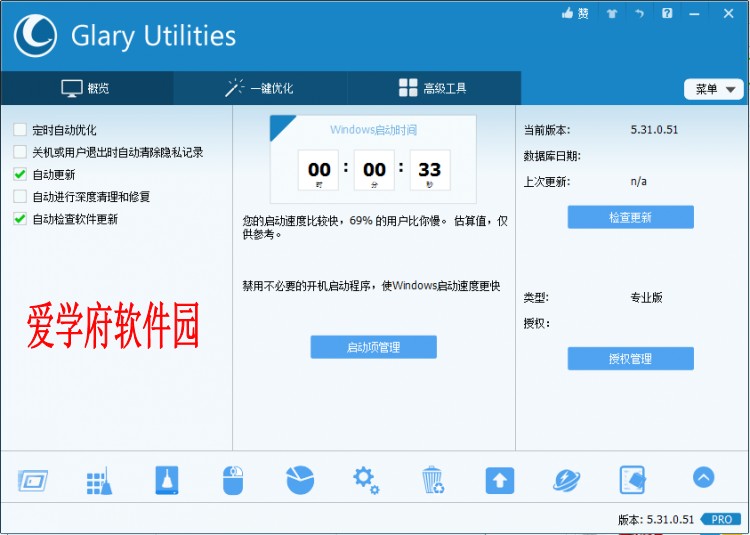Click the 版本: 5.31.0.51 status bar text
This screenshot has width=750, height=535.
pos(656,520)
